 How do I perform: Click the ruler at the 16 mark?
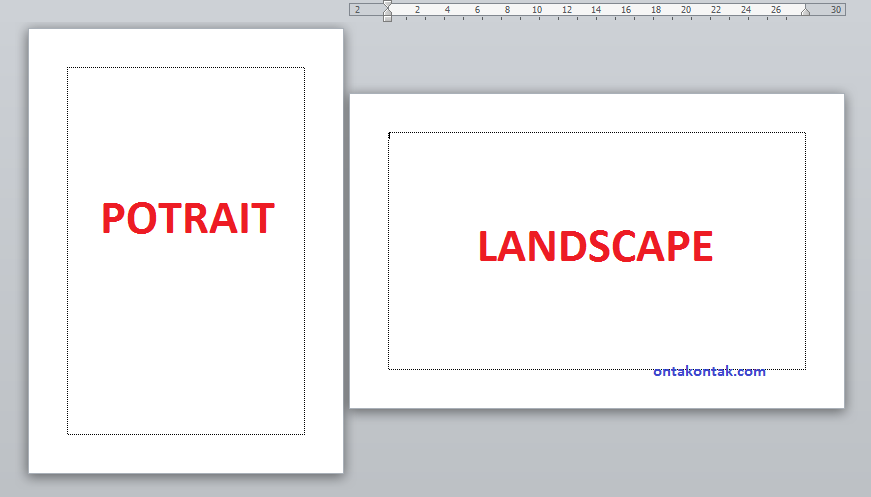(x=626, y=9)
